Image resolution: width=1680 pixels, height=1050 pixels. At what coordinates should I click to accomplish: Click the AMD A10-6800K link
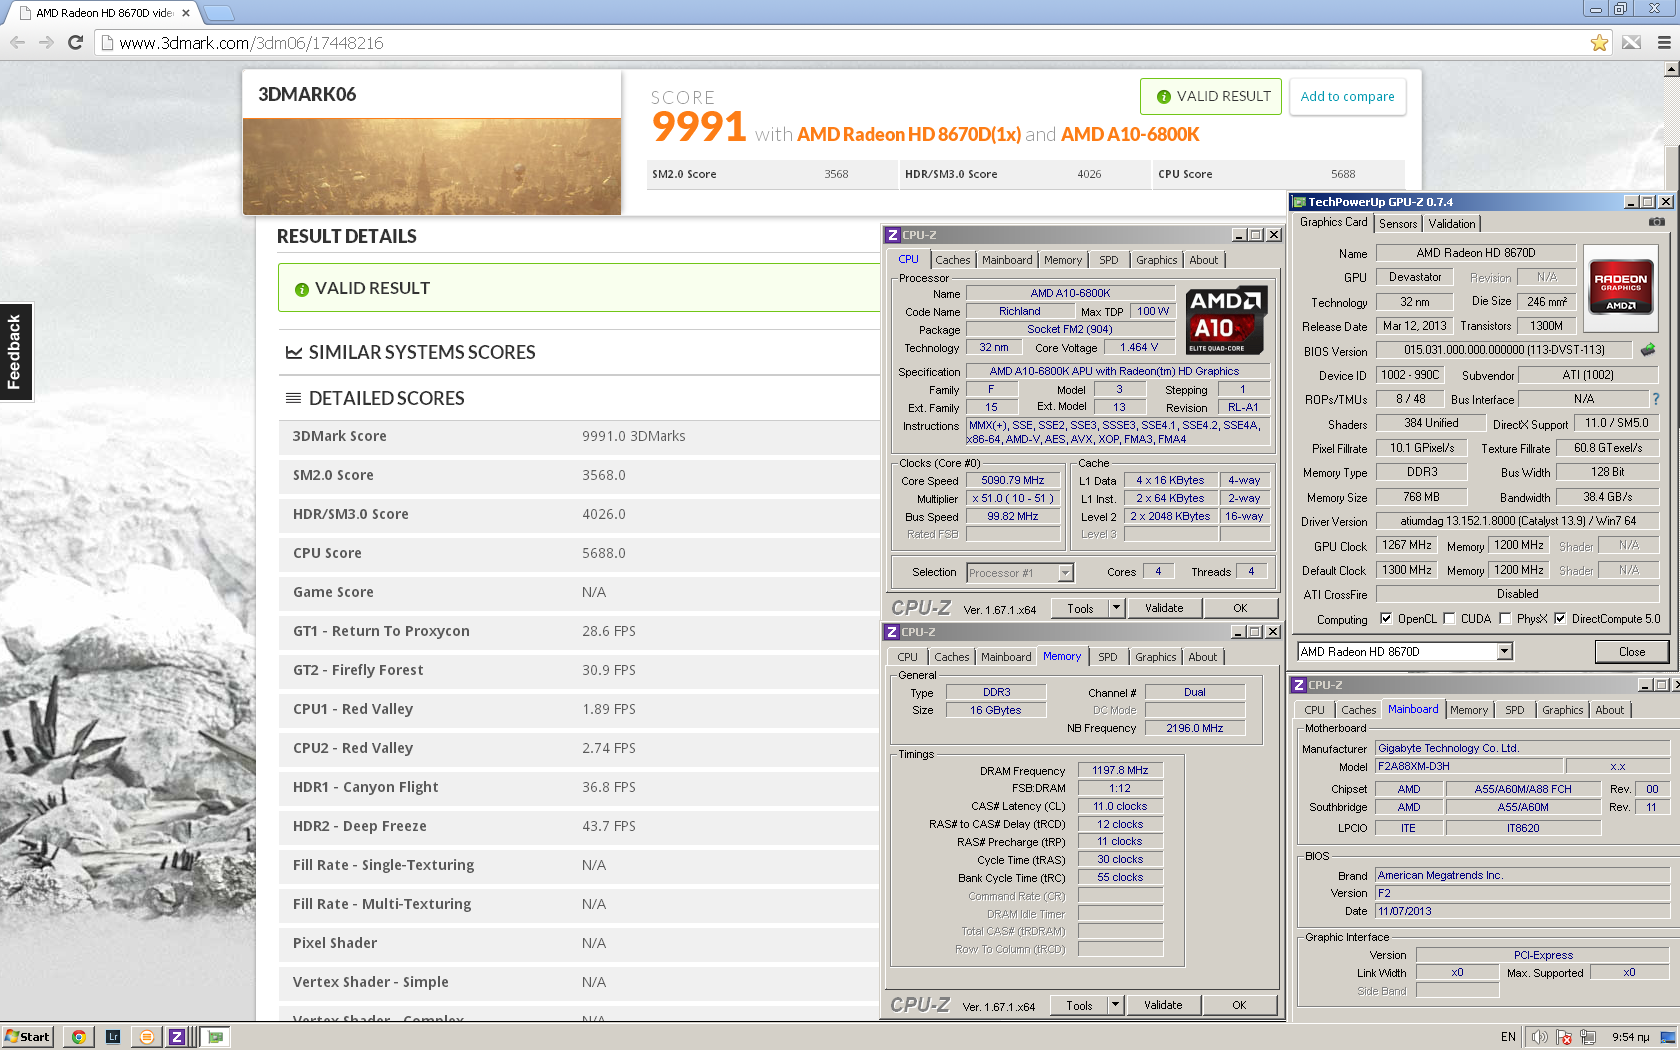(x=1130, y=134)
